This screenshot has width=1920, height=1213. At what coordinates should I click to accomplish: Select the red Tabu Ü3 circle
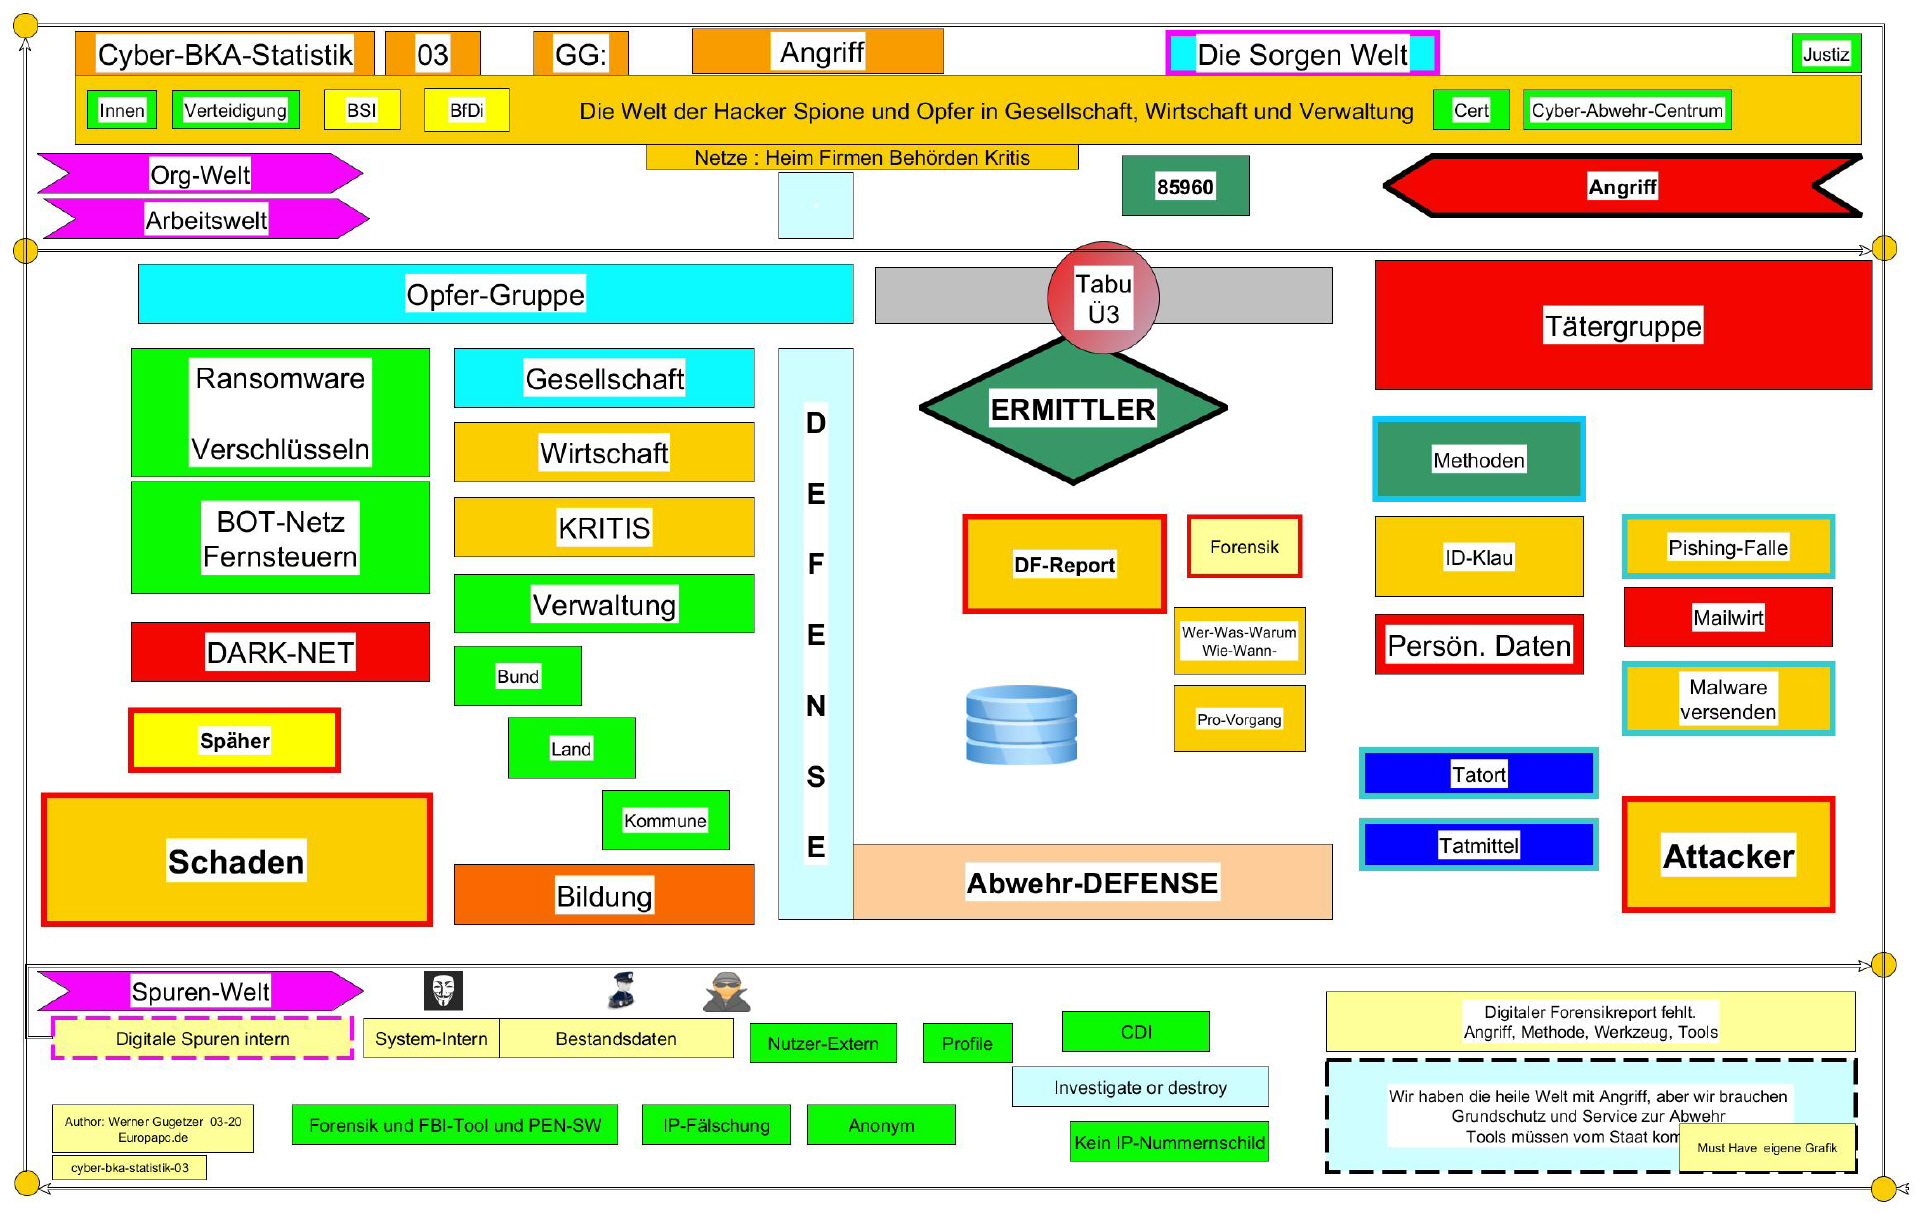1103,298
